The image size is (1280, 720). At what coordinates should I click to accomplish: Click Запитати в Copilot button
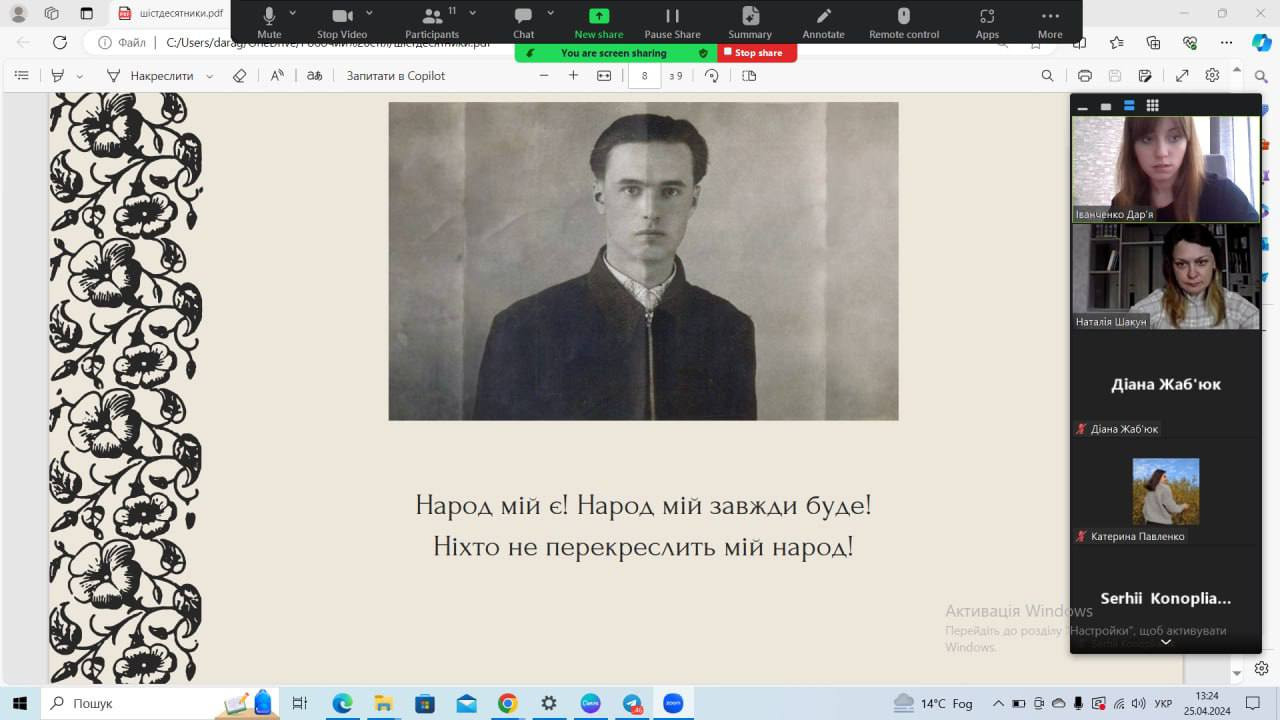pos(396,76)
